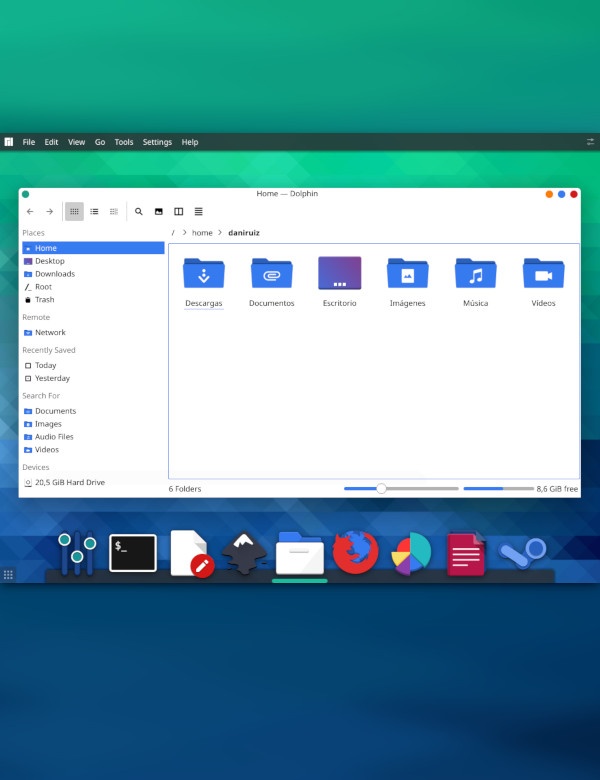Image resolution: width=600 pixels, height=780 pixels.
Task: Launch Steam from the dock
Action: coord(522,553)
